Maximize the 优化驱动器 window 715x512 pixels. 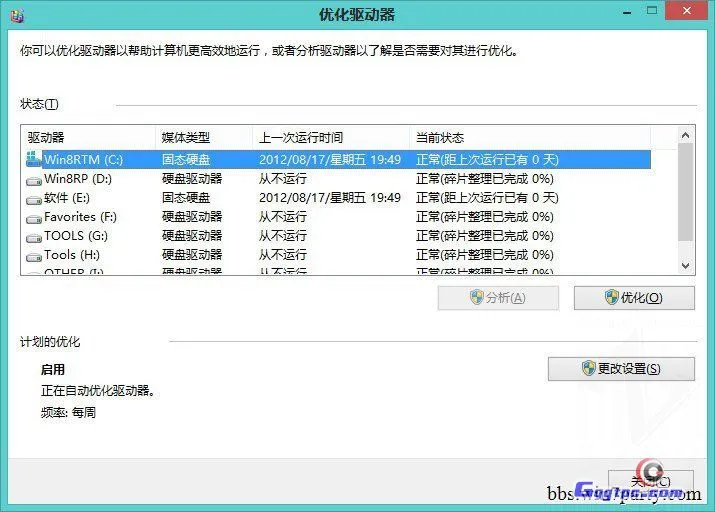point(652,11)
